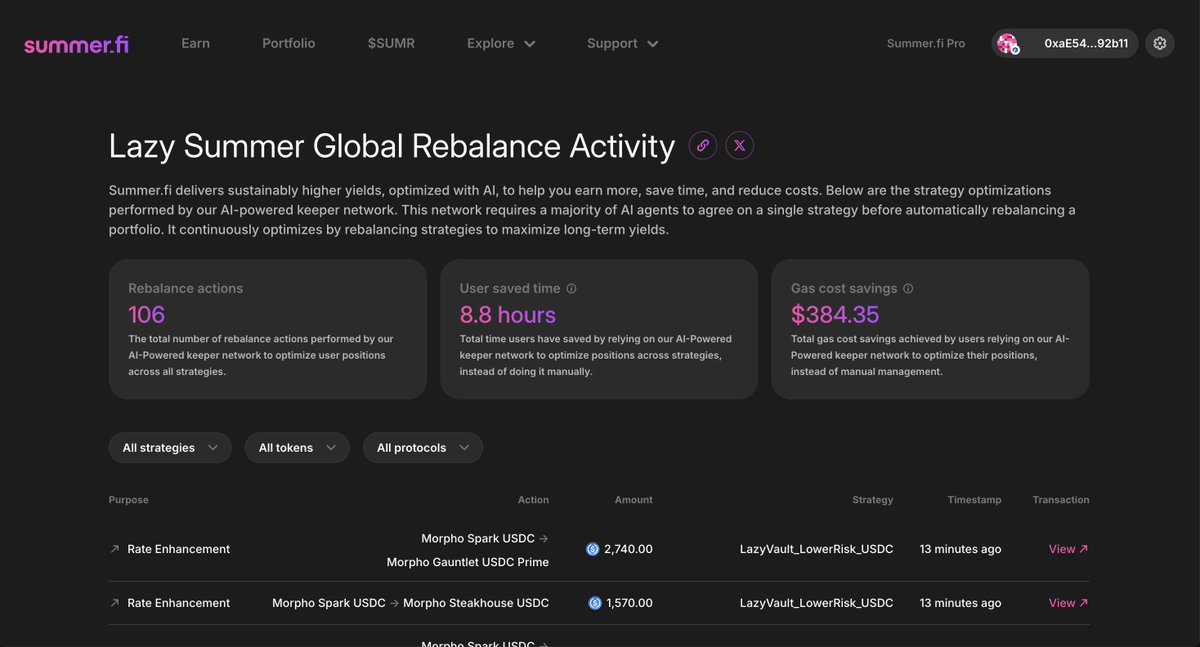This screenshot has width=1200, height=647.
Task: Click the Timestamp column header
Action: coord(974,500)
